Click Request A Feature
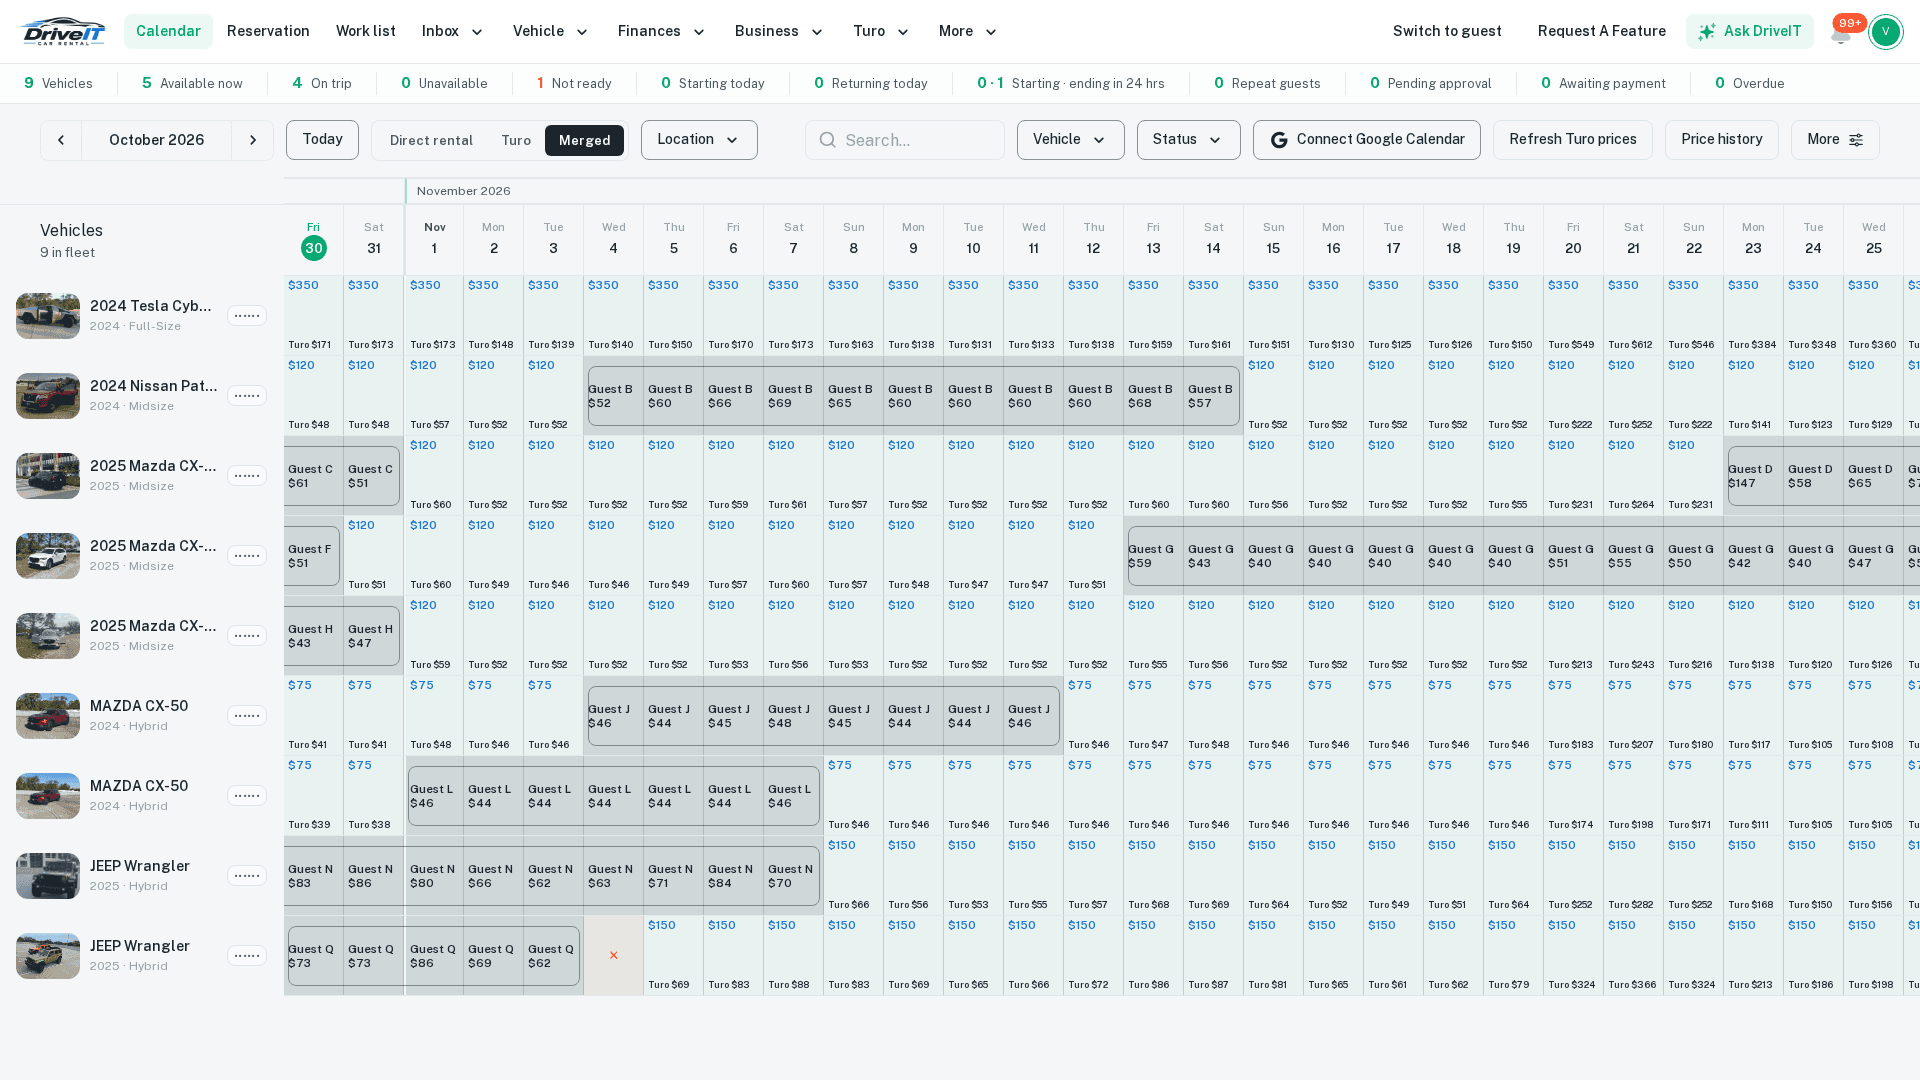This screenshot has height=1080, width=1920. (x=1602, y=32)
